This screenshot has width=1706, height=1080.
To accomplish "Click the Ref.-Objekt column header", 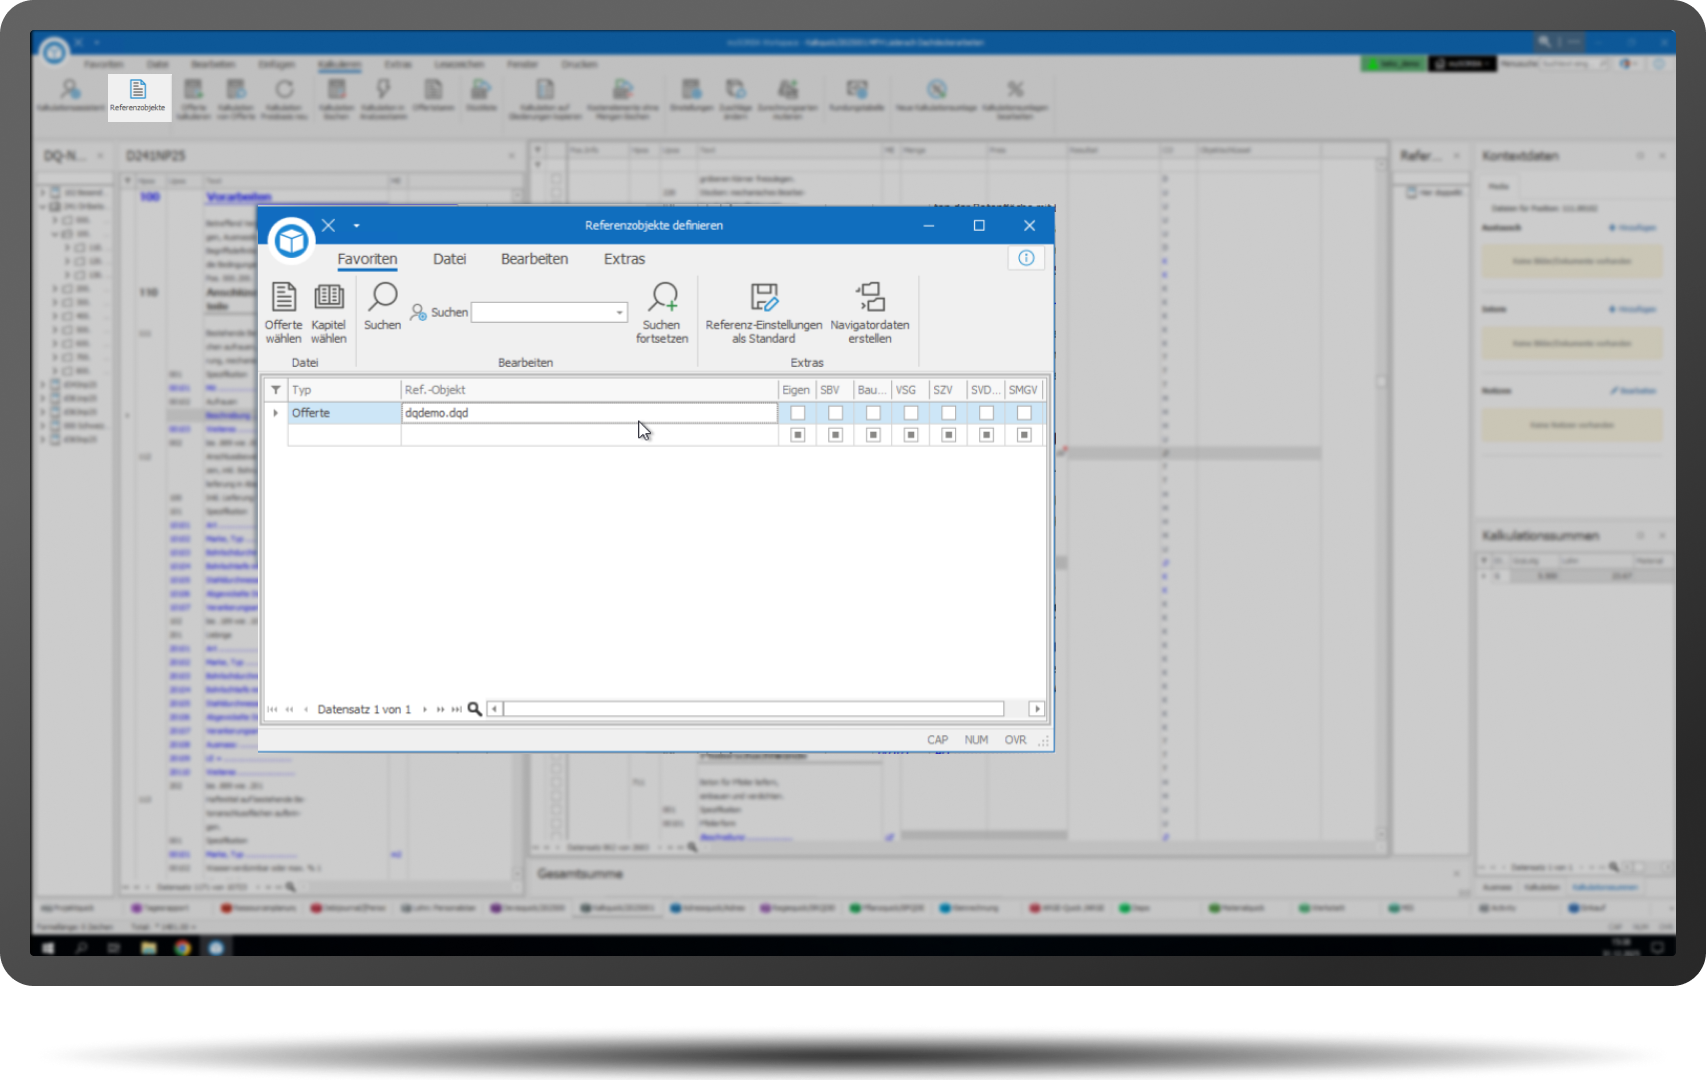I will [x=588, y=390].
